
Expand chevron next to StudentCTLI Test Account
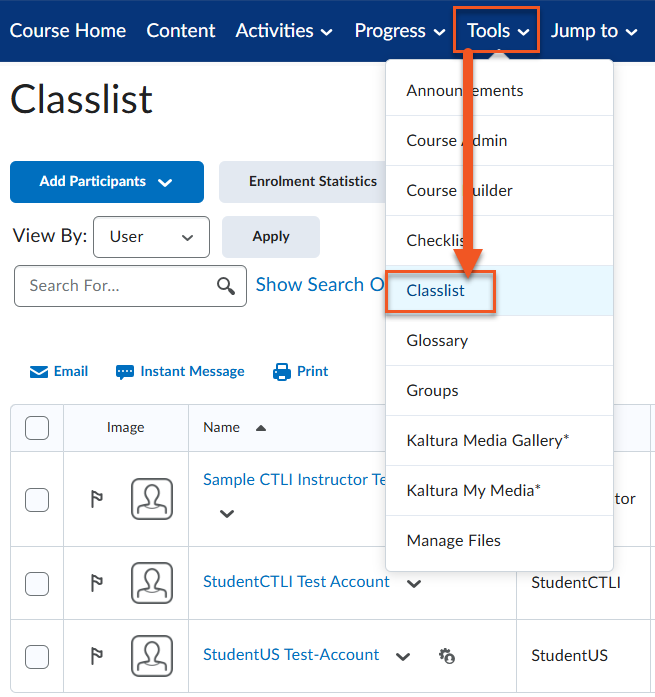[414, 583]
